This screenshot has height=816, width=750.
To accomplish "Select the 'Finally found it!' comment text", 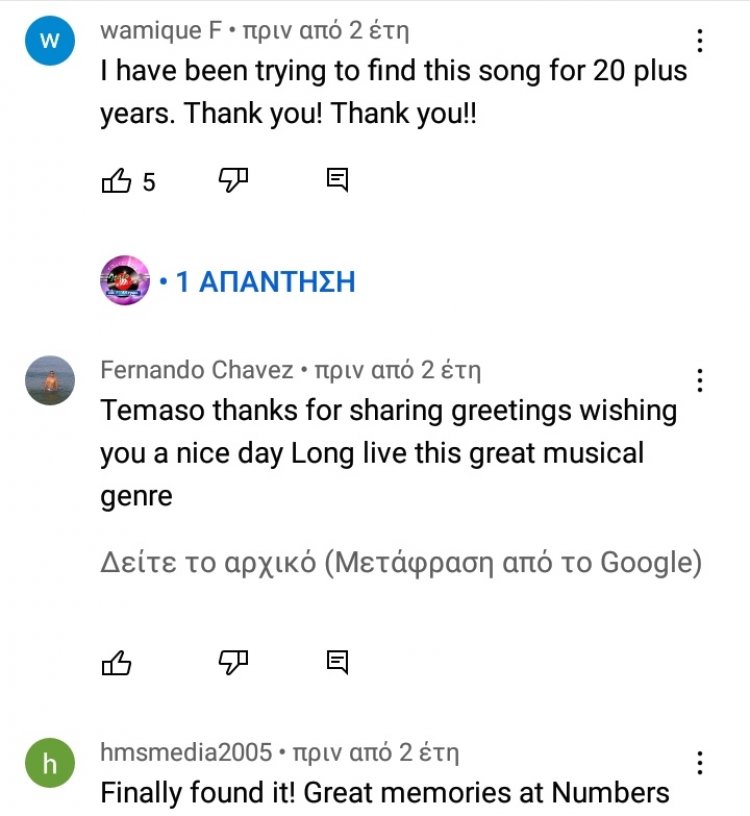I will tap(385, 793).
